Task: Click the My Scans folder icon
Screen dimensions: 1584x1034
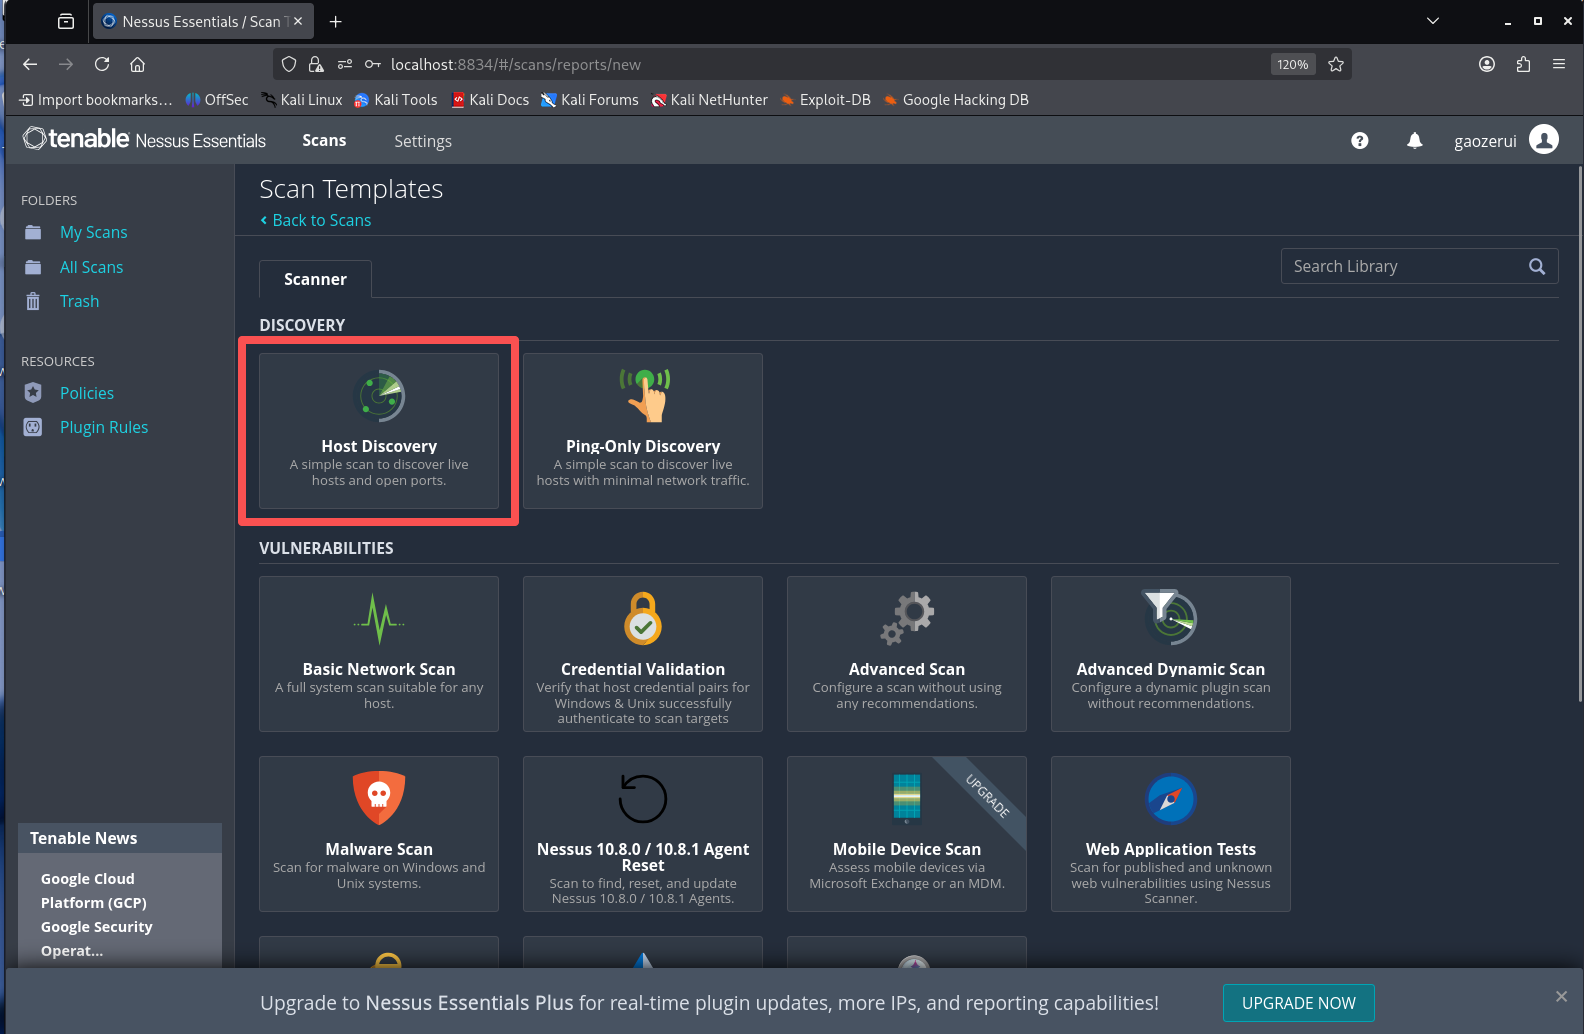Action: point(33,232)
